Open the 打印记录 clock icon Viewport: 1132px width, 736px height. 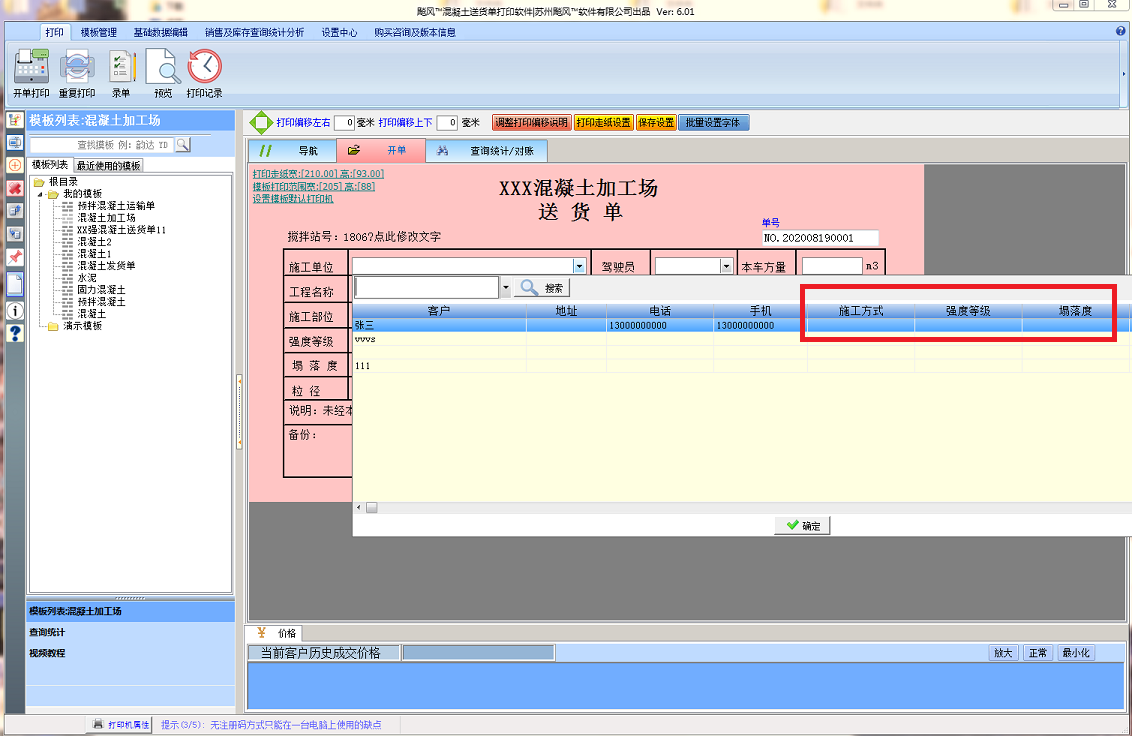[x=205, y=68]
